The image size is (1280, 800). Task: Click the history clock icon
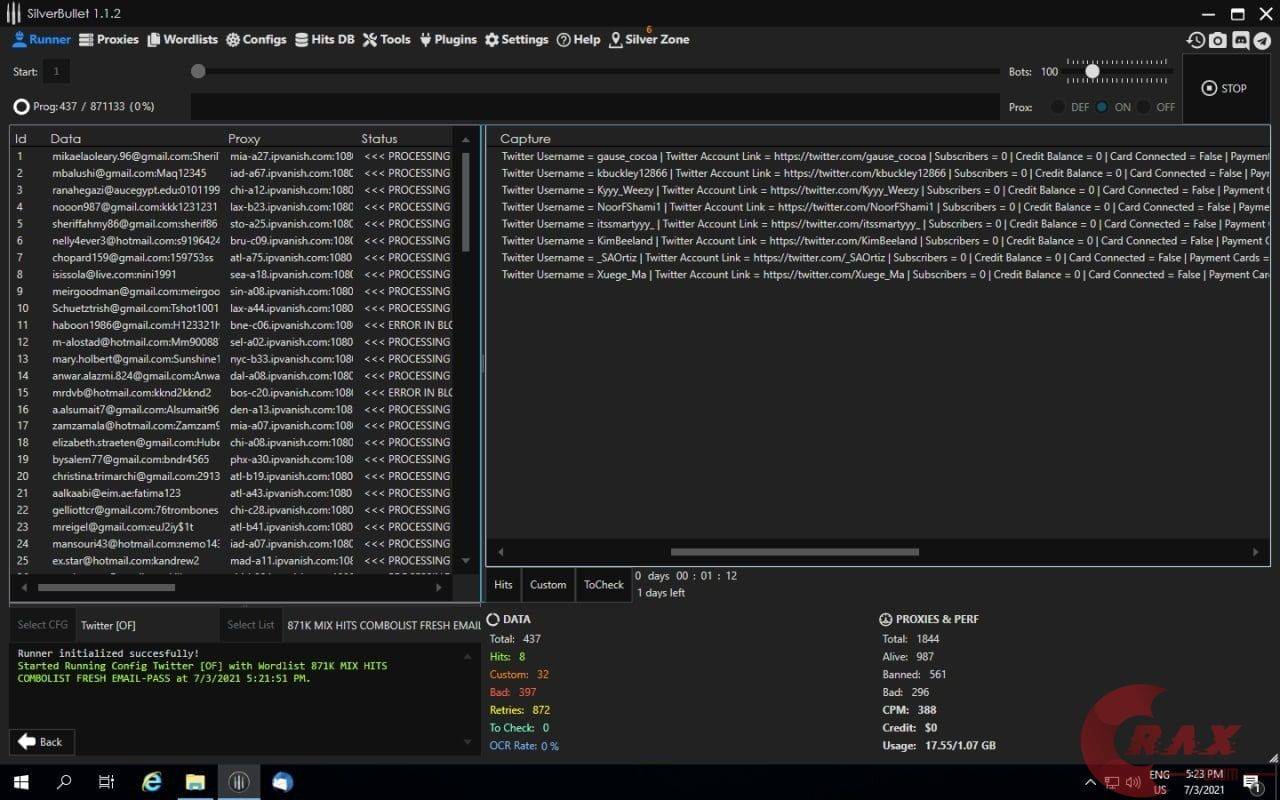(x=1195, y=40)
